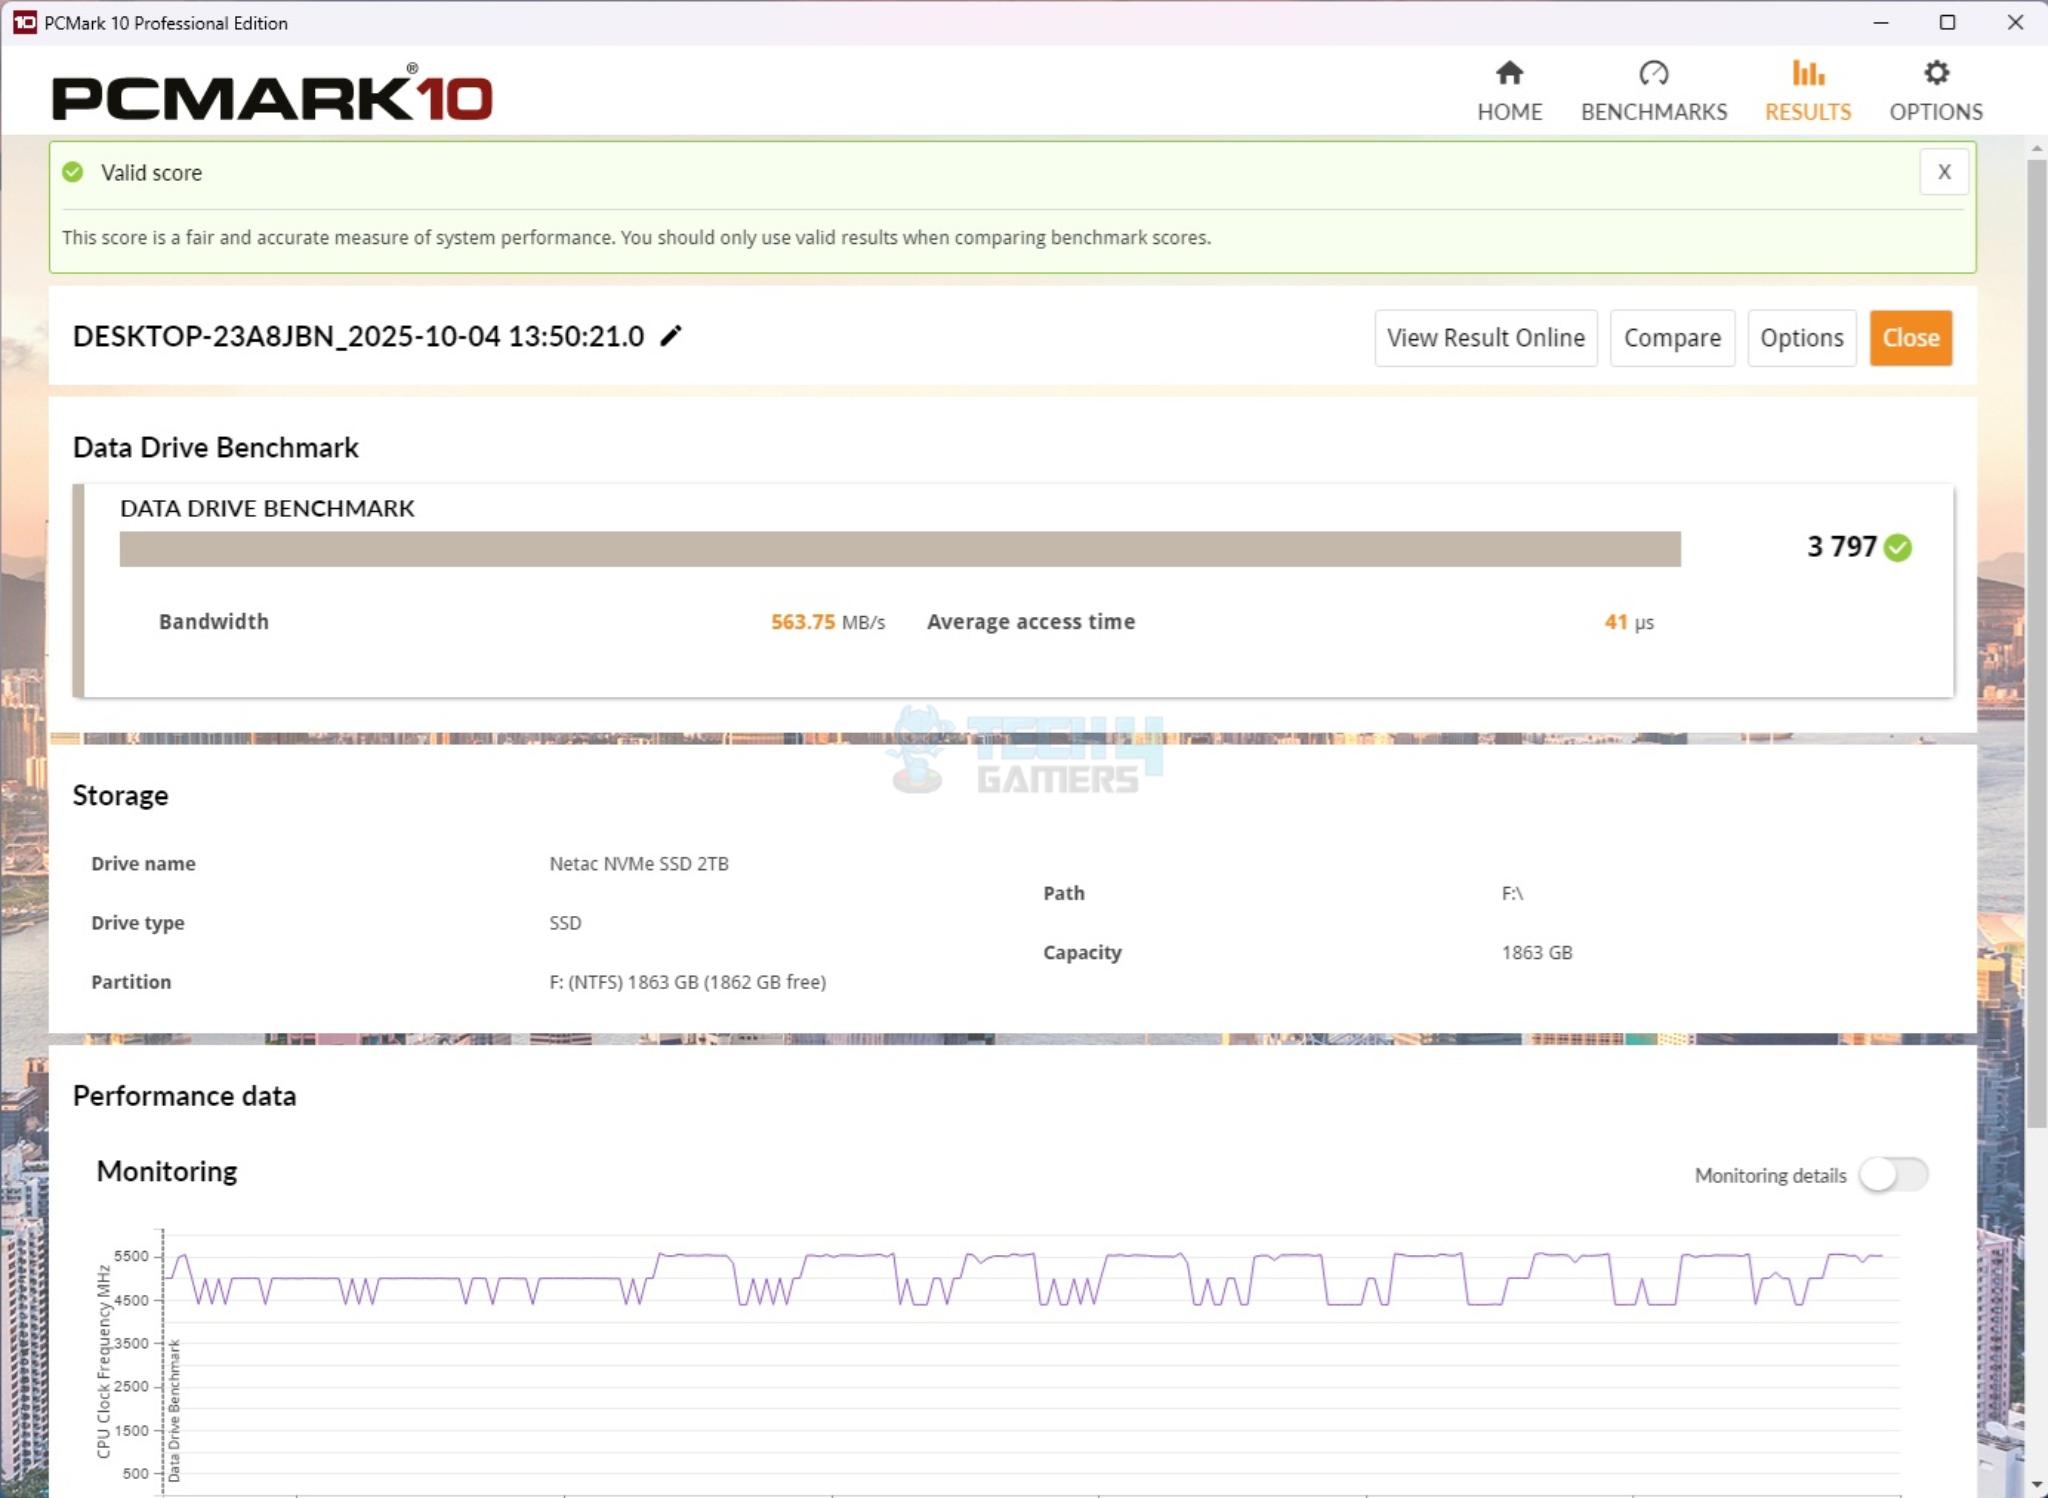Click the orange Close button
The height and width of the screenshot is (1498, 2048).
(1910, 338)
